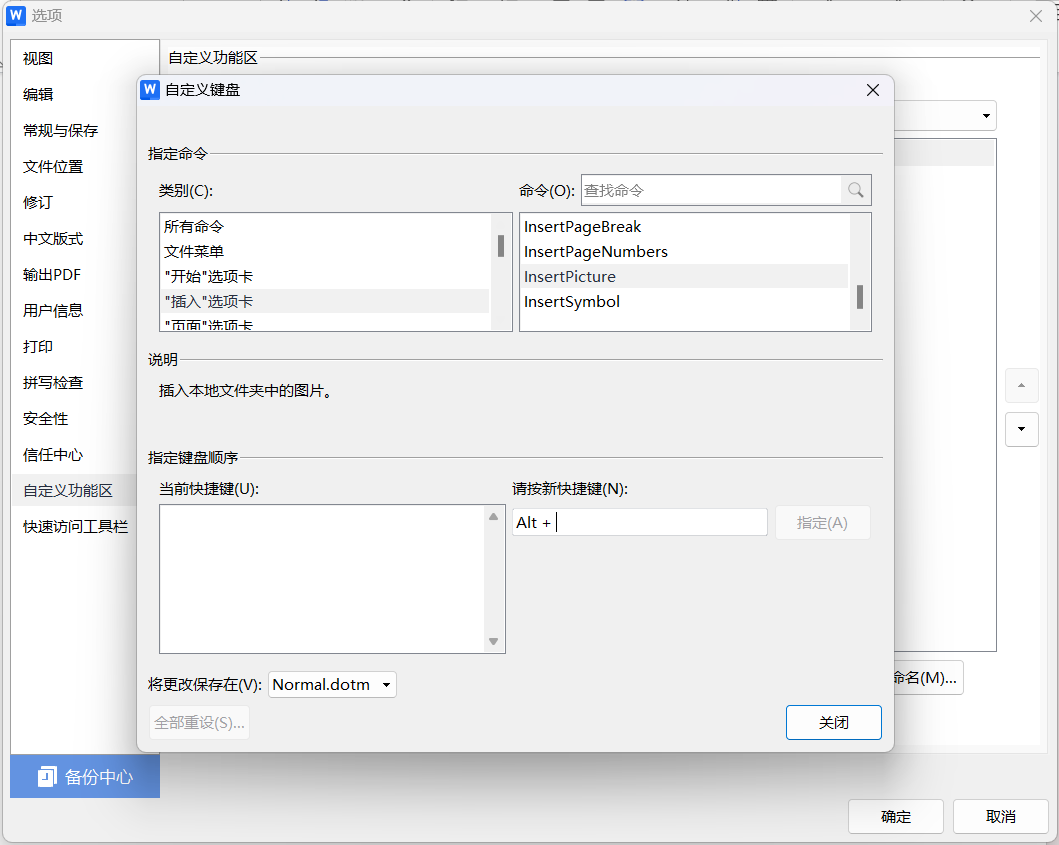Switch to 输出PDF settings
The height and width of the screenshot is (845, 1059).
pyautogui.click(x=52, y=275)
